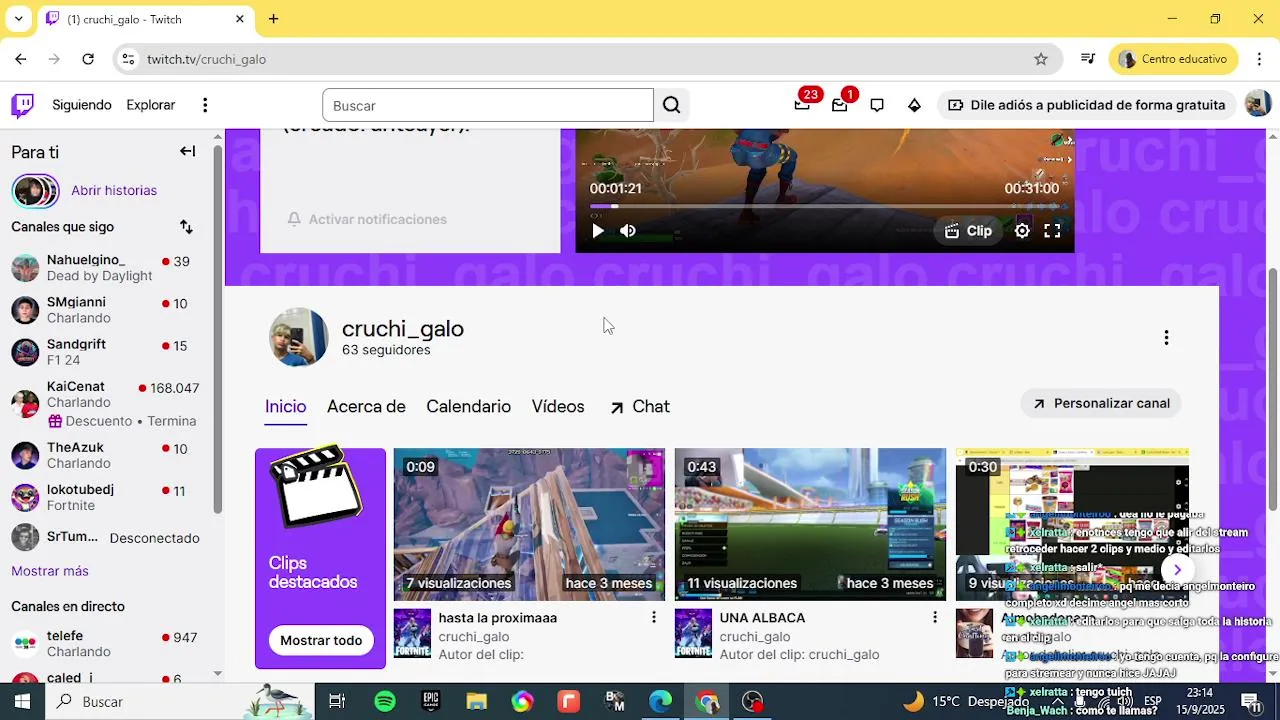Viewport: 1280px width, 720px height.
Task: Open options for UNA ALBACA clip
Action: tap(935, 618)
